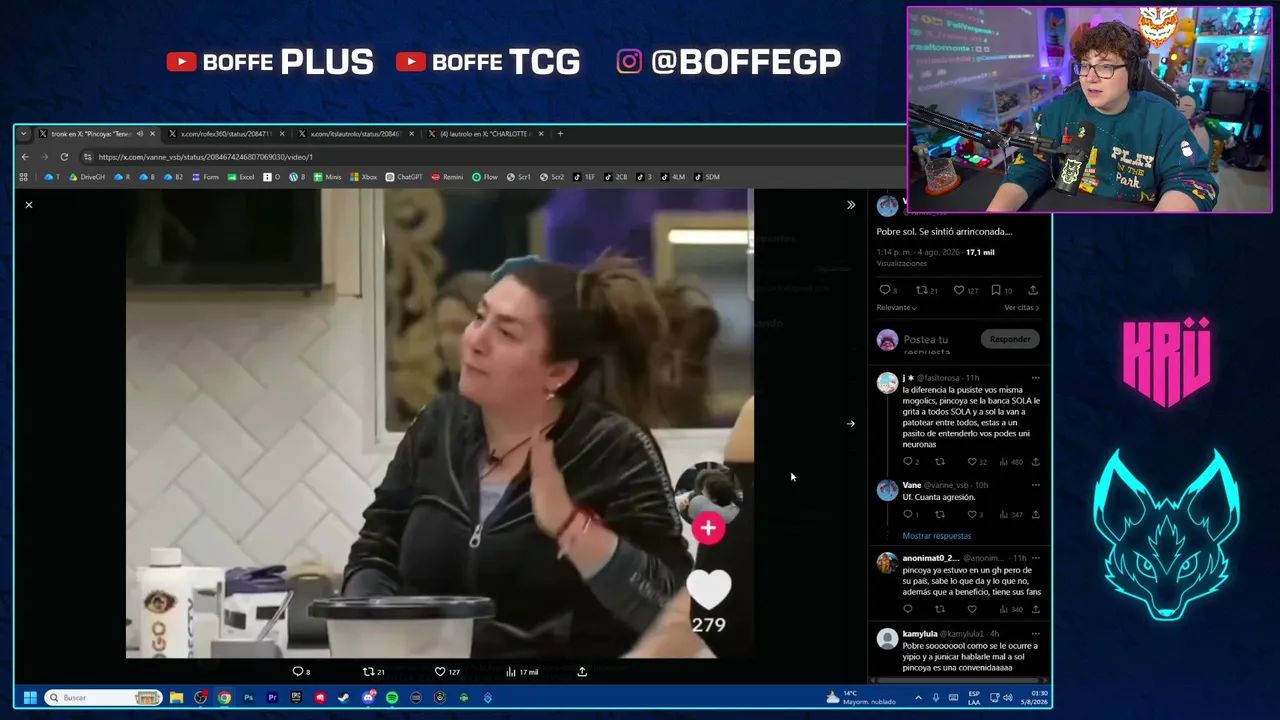Open the tab search dropdown

23,134
